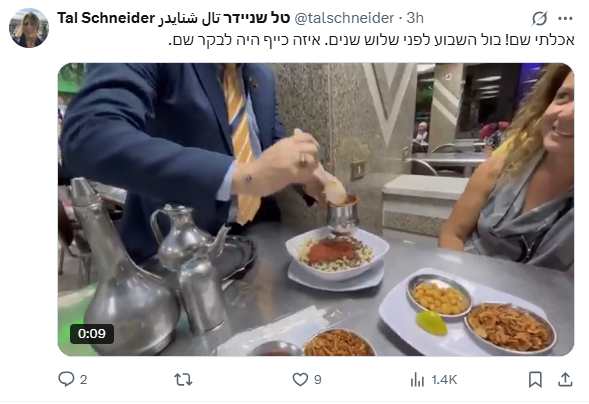Click the koshari bowl in the video
This screenshot has height=404, width=589.
click(337, 254)
